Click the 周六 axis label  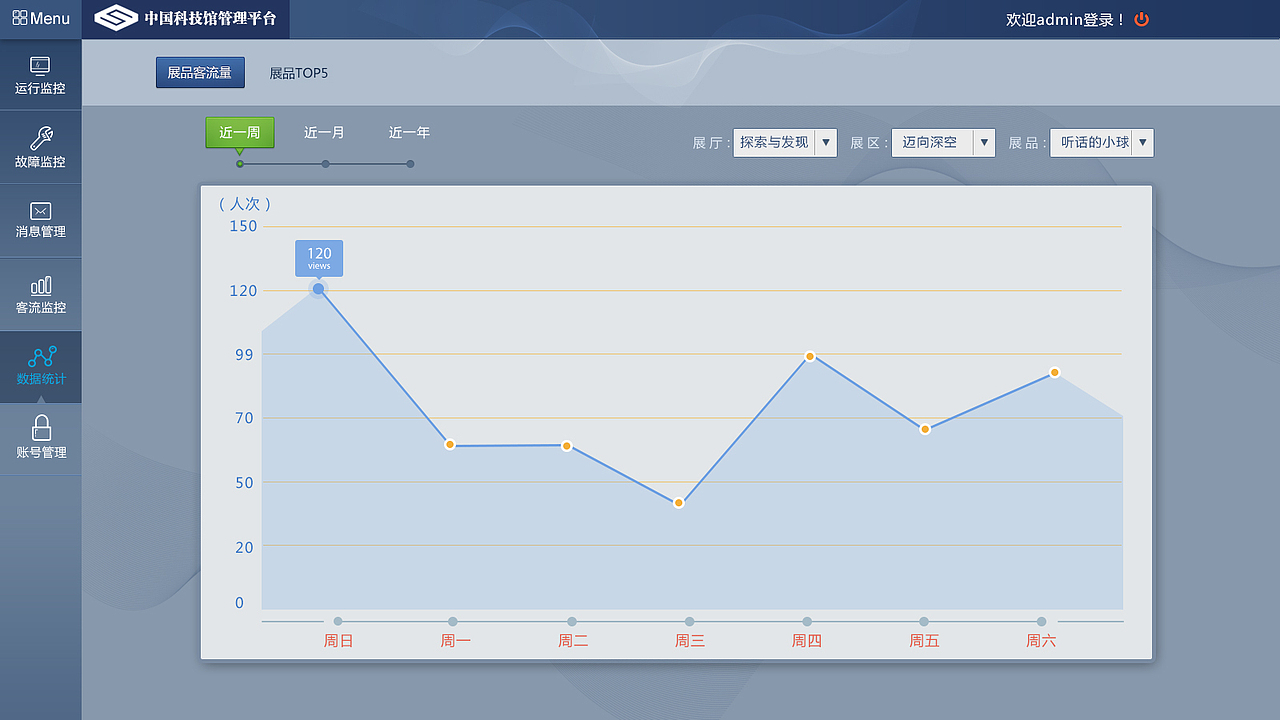coord(1041,641)
